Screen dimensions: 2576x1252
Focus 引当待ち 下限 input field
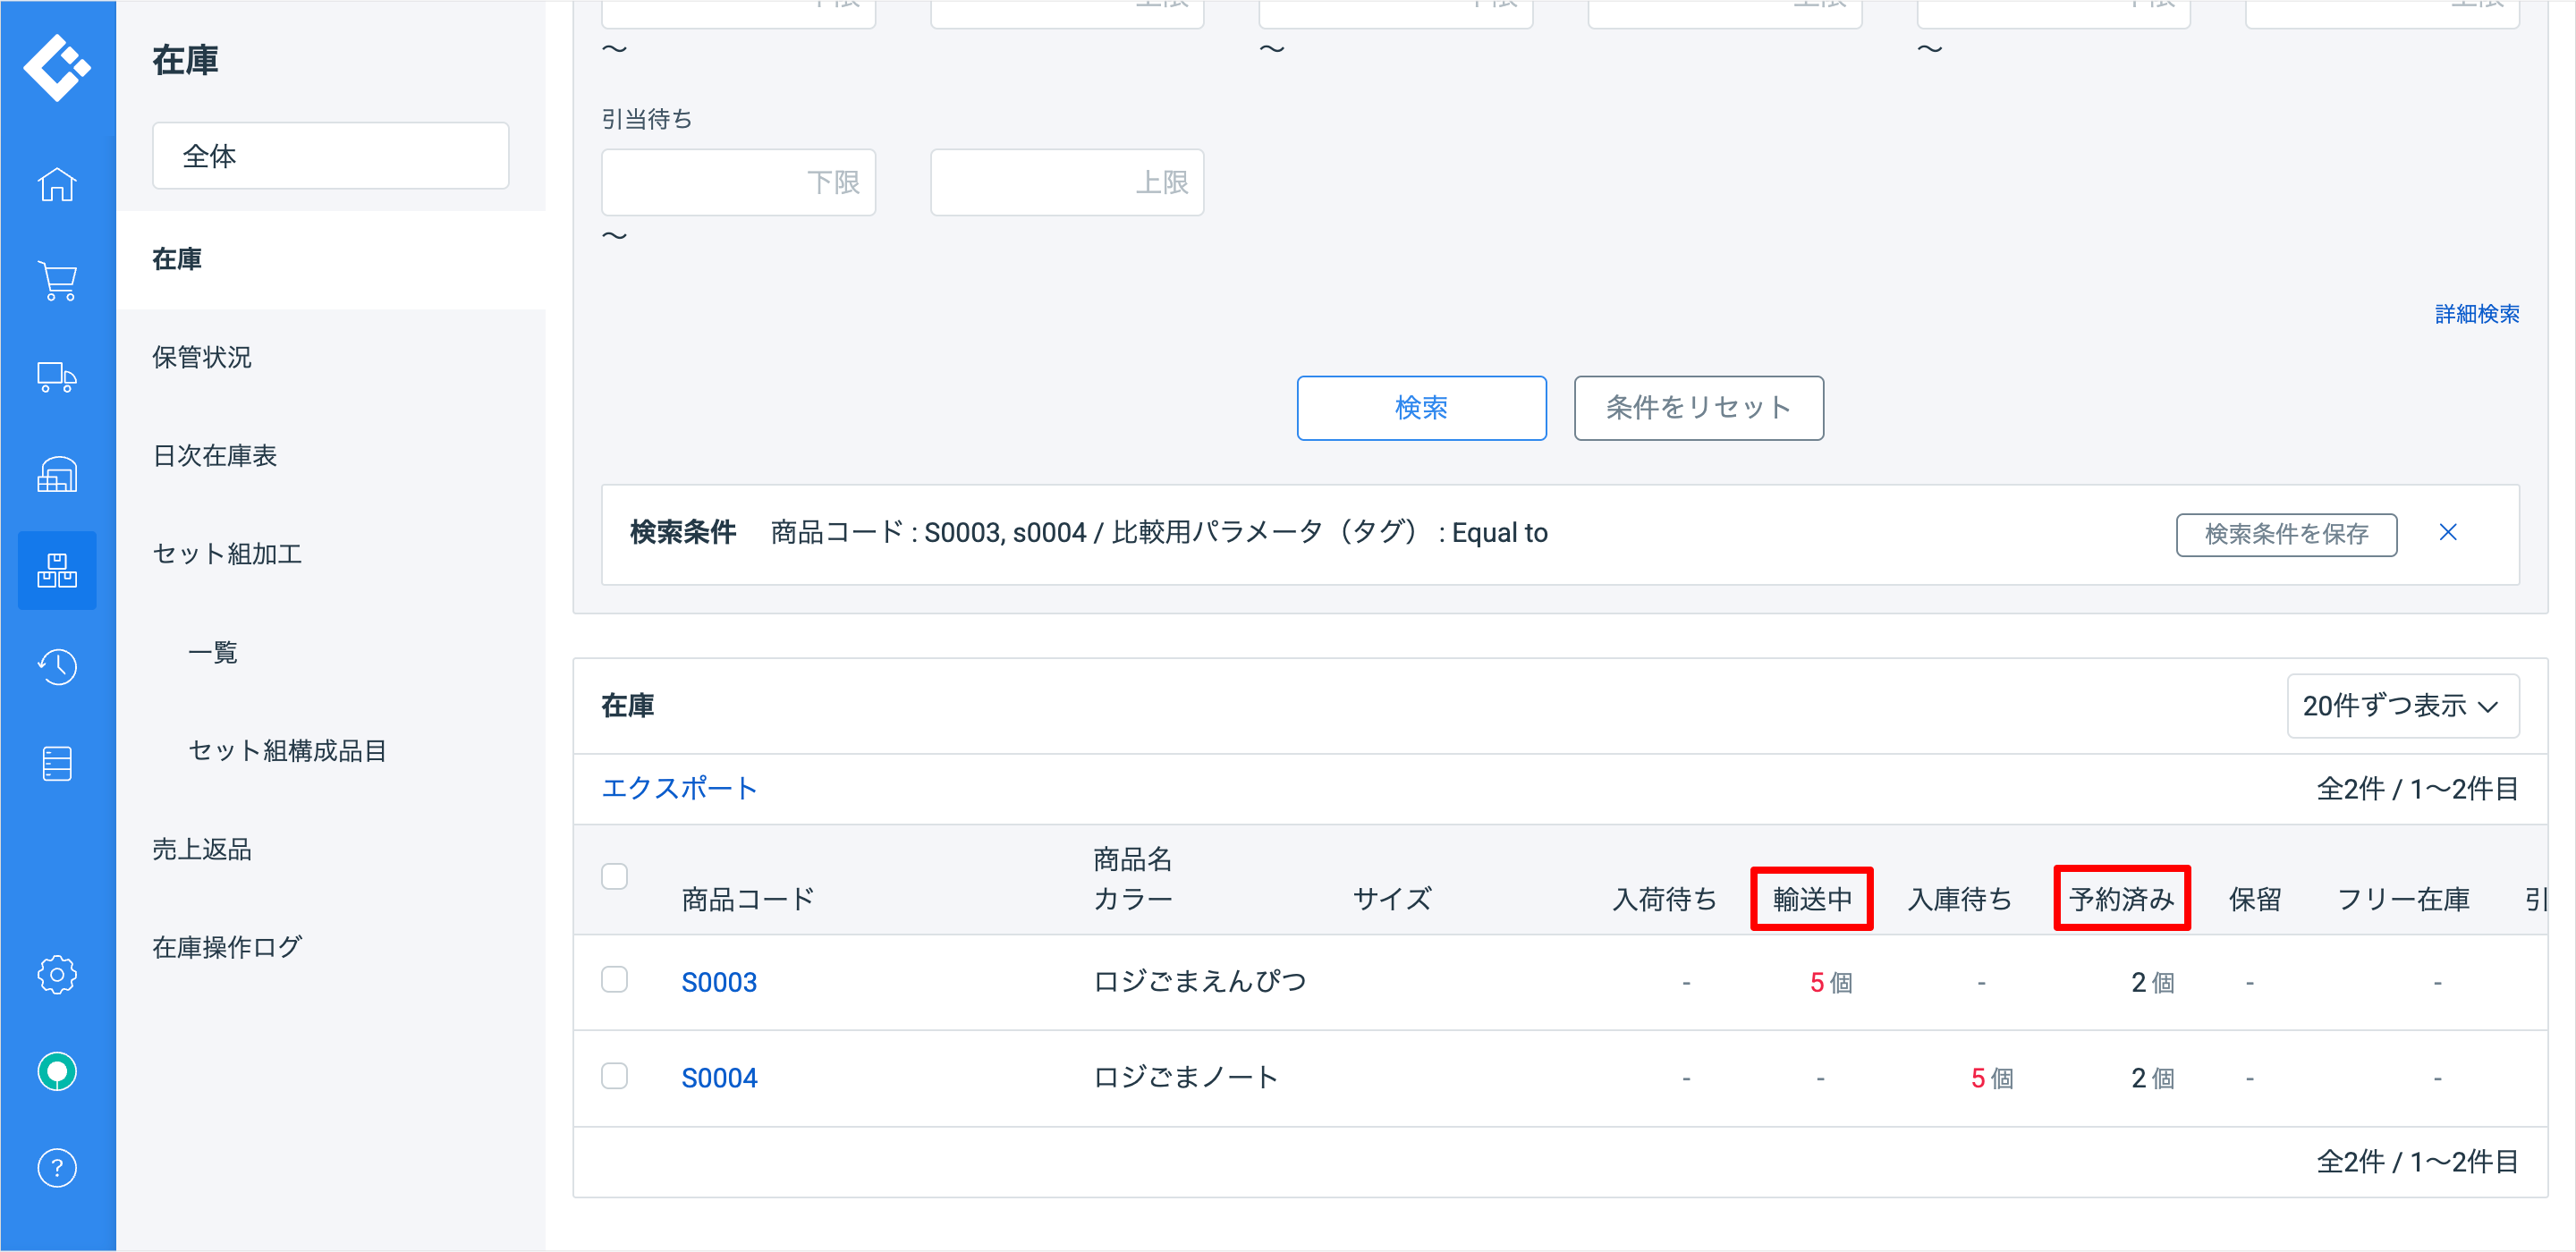[739, 182]
